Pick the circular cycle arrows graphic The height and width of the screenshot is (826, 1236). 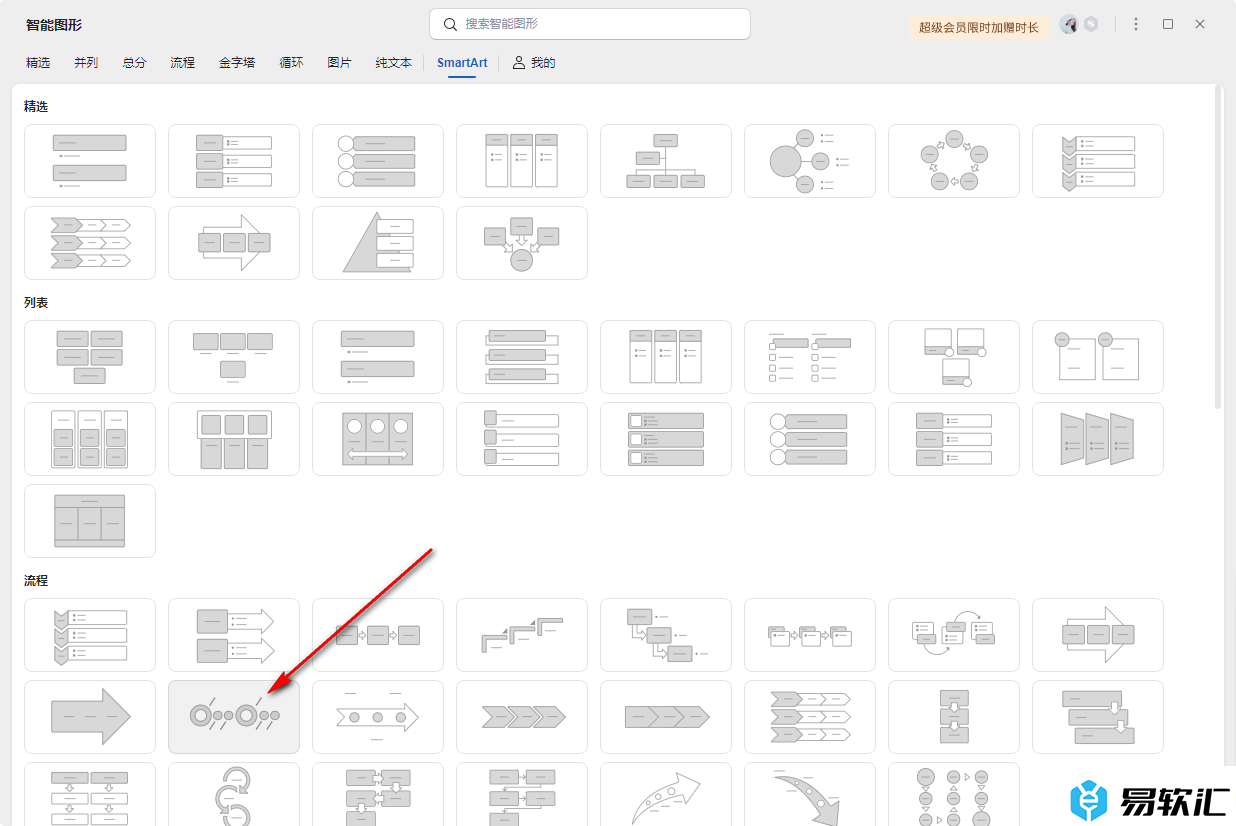[953, 161]
